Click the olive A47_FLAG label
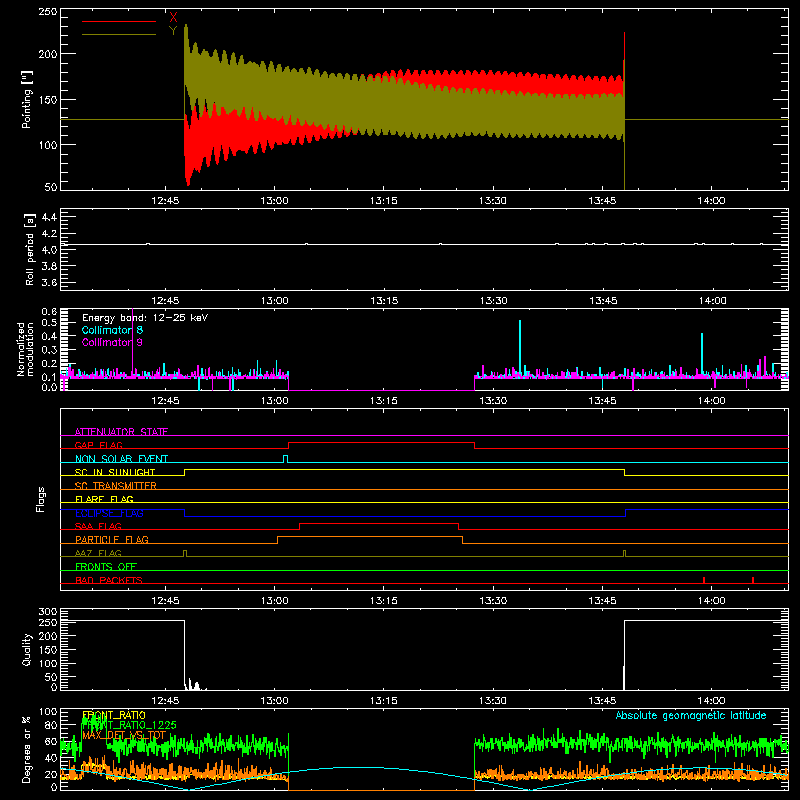Screen dimensions: 800x800 coord(98,553)
